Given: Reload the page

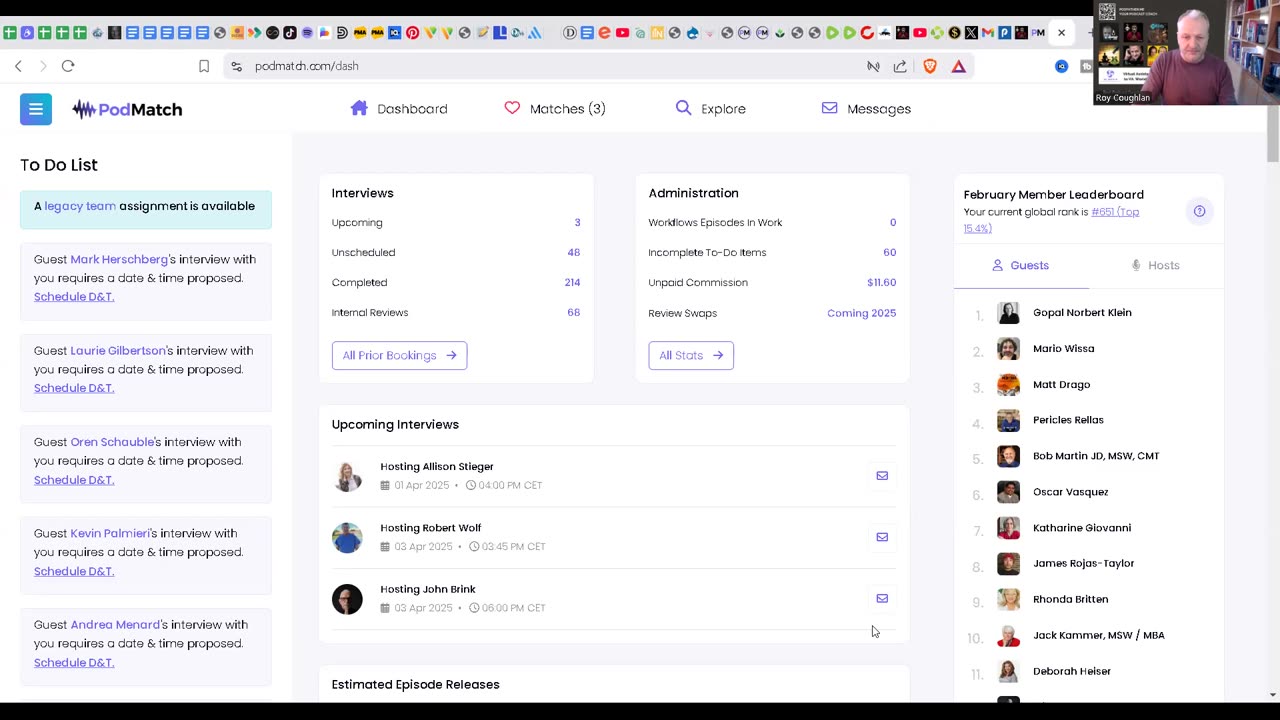Looking at the screenshot, I should tap(68, 66).
